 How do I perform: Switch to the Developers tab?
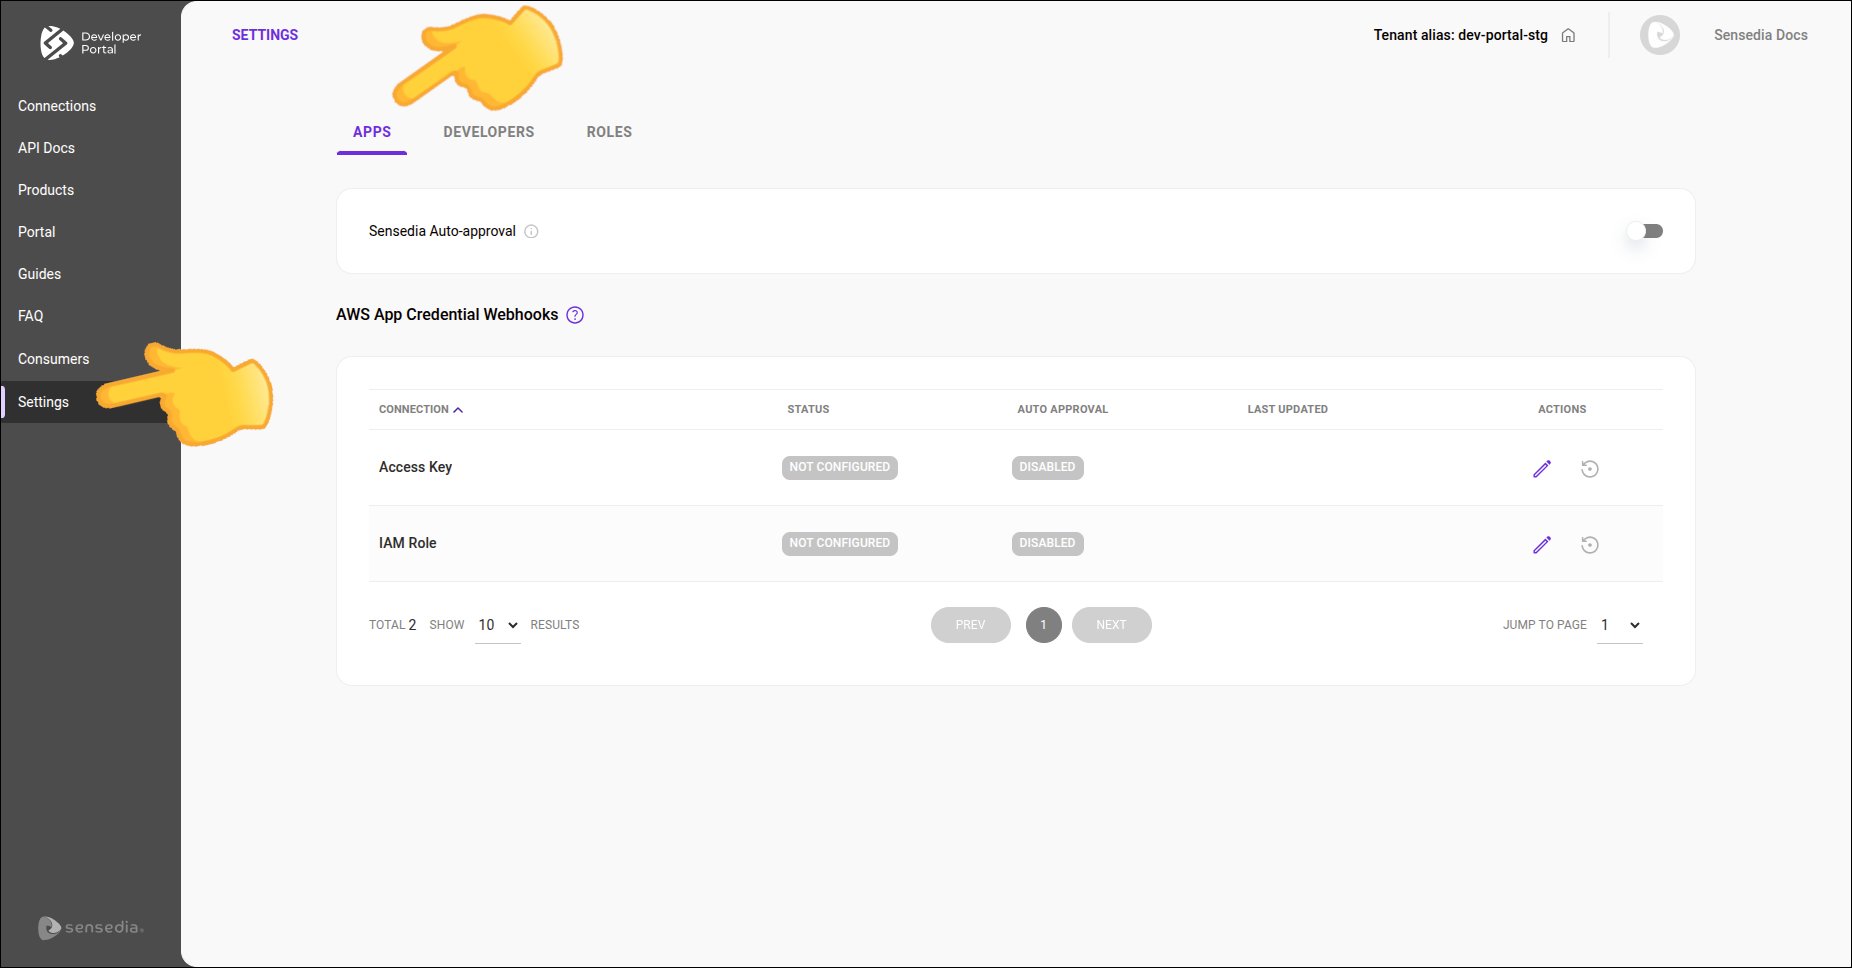(488, 132)
